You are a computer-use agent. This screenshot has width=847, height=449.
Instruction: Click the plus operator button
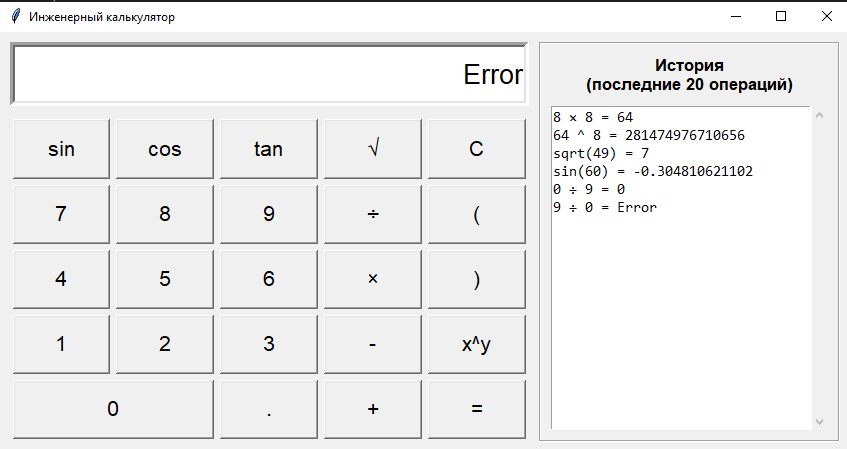coord(372,409)
